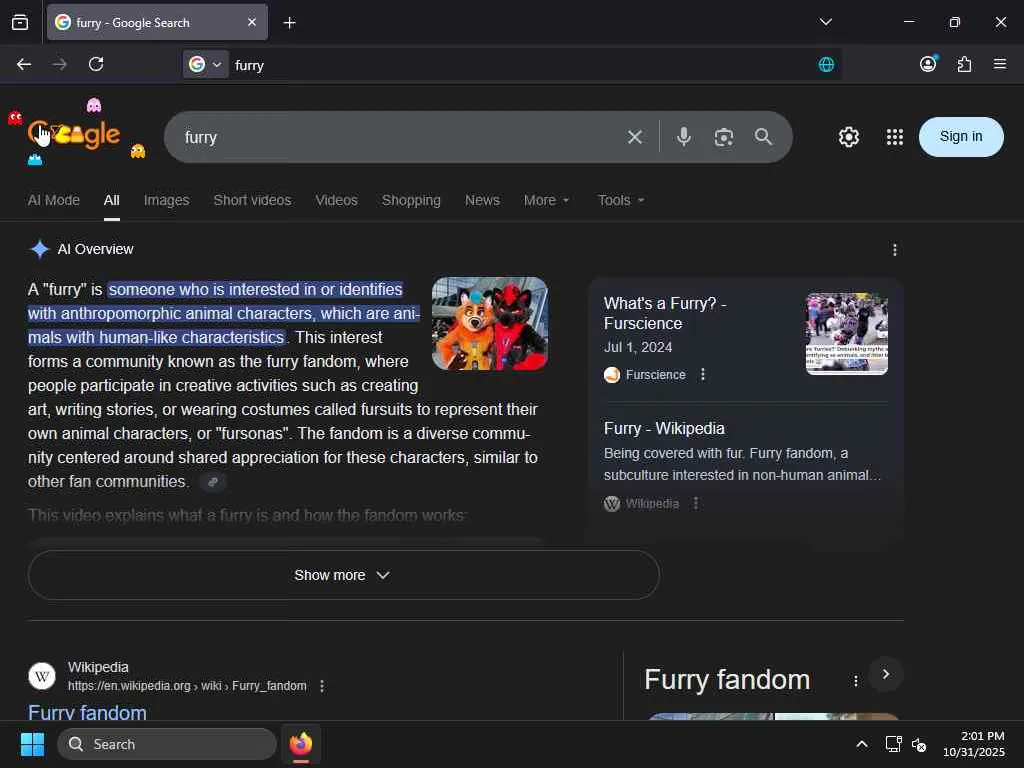This screenshot has height=768, width=1024.
Task: Expand the More search filters dropdown
Action: pos(547,200)
